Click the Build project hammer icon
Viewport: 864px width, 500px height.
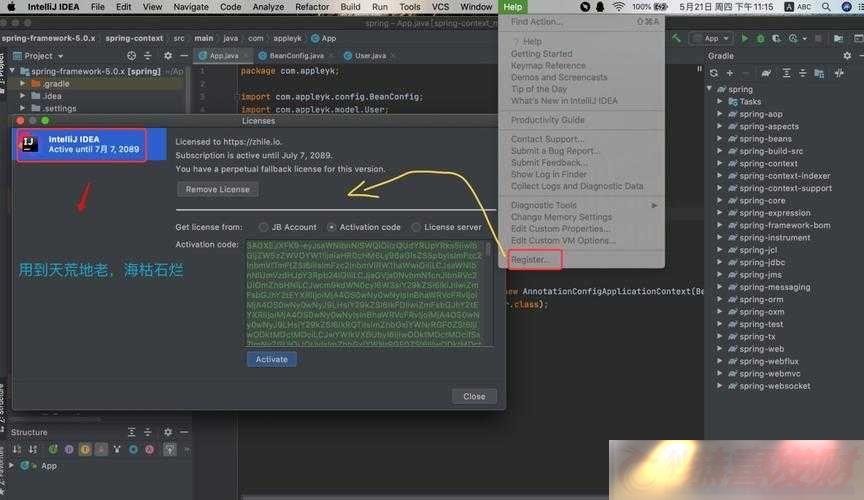676,38
